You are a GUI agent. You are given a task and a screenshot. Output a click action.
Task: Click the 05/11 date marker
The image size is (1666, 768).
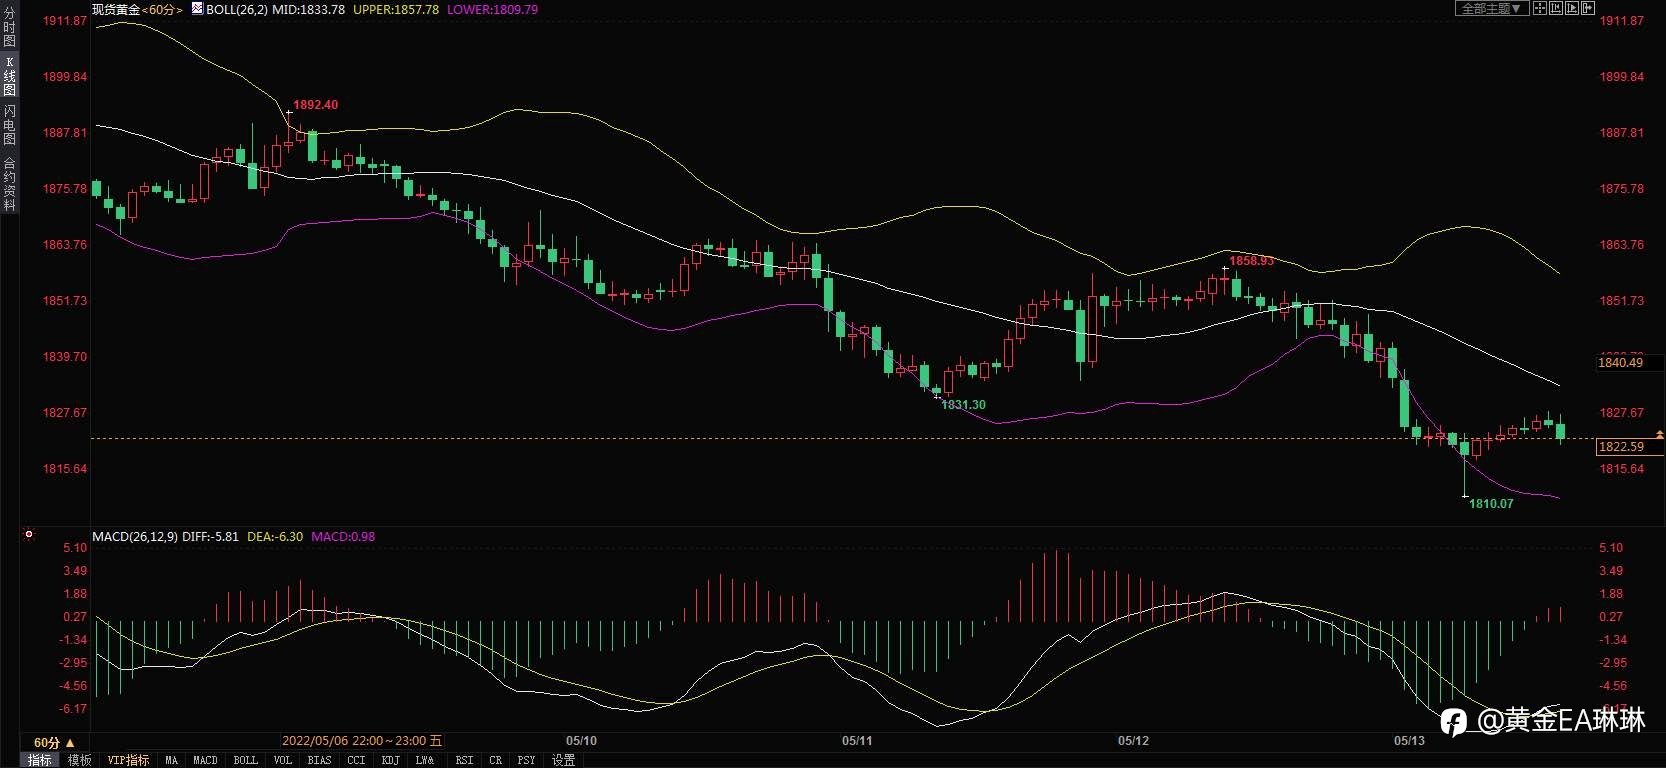pos(857,741)
